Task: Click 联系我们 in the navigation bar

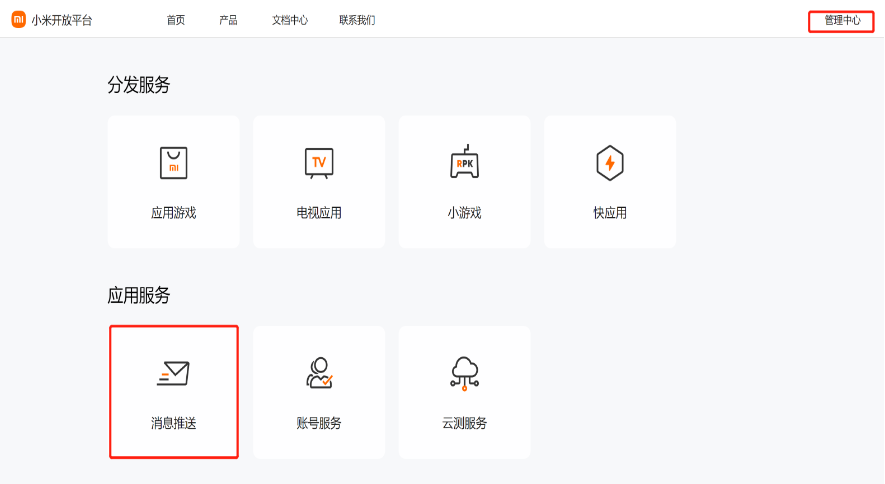Action: 357,20
